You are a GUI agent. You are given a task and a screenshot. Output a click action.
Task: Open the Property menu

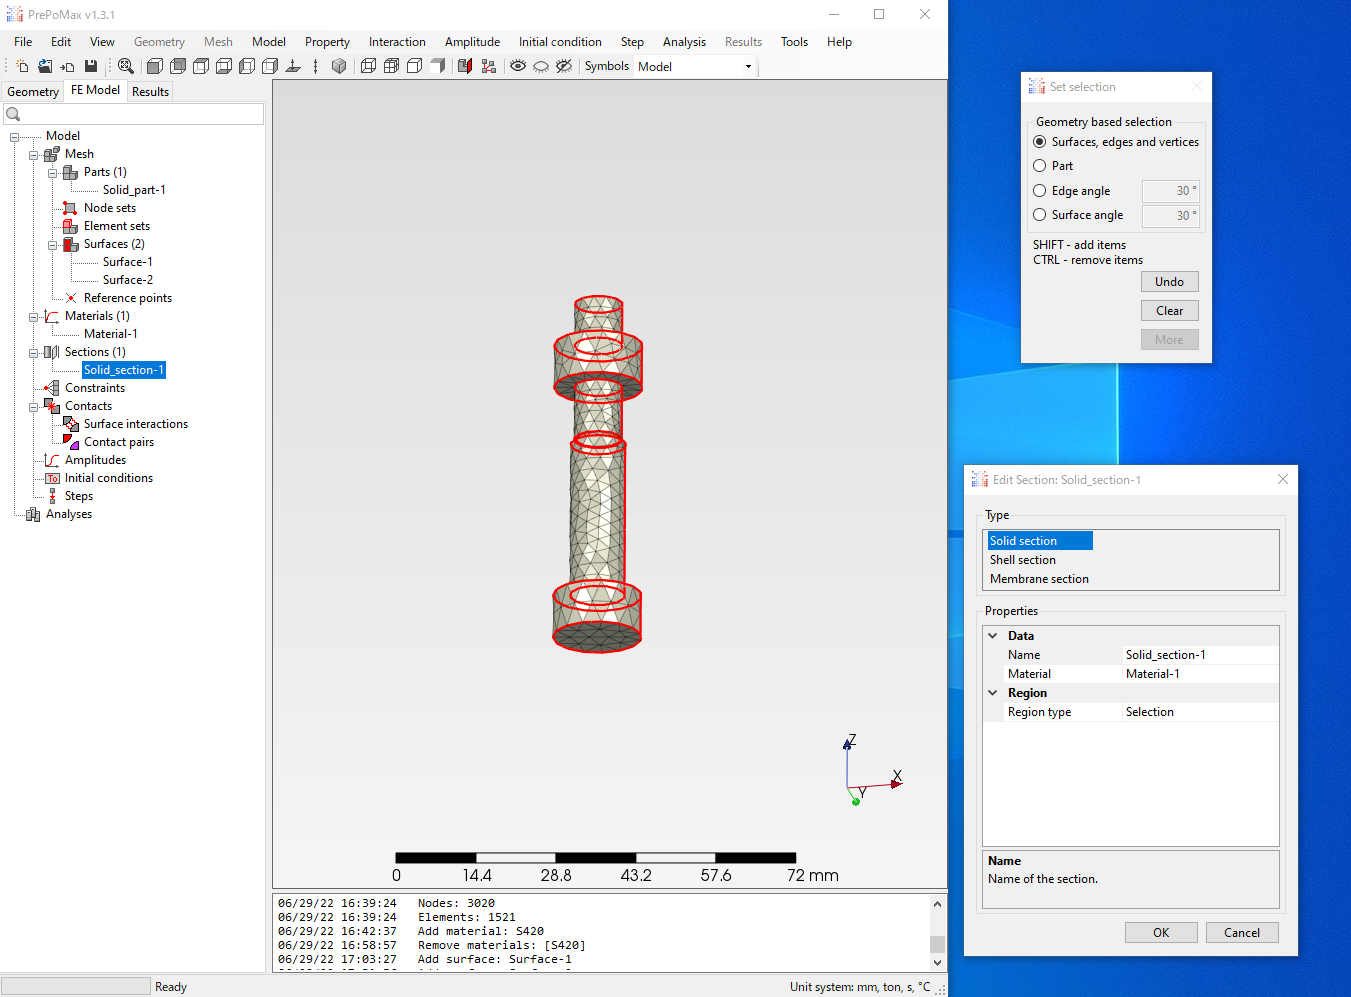point(327,42)
